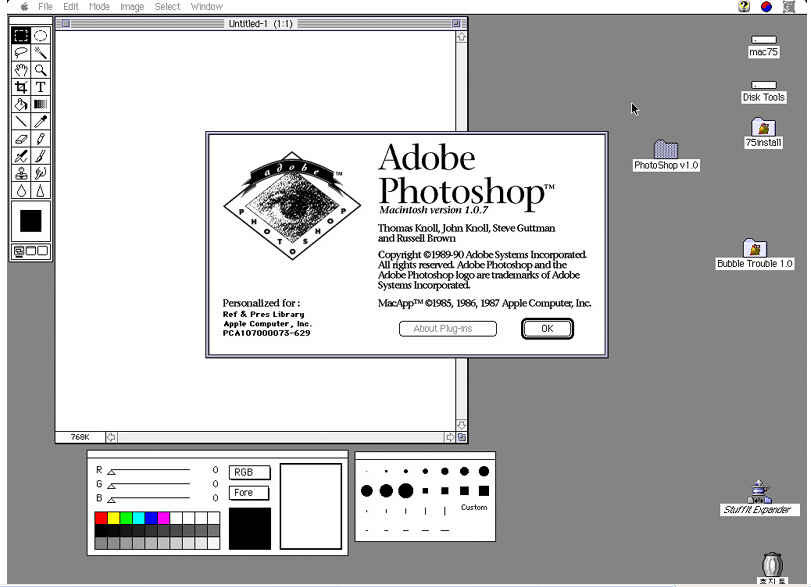Click the Custom brush option
811x587 pixels.
coord(474,507)
